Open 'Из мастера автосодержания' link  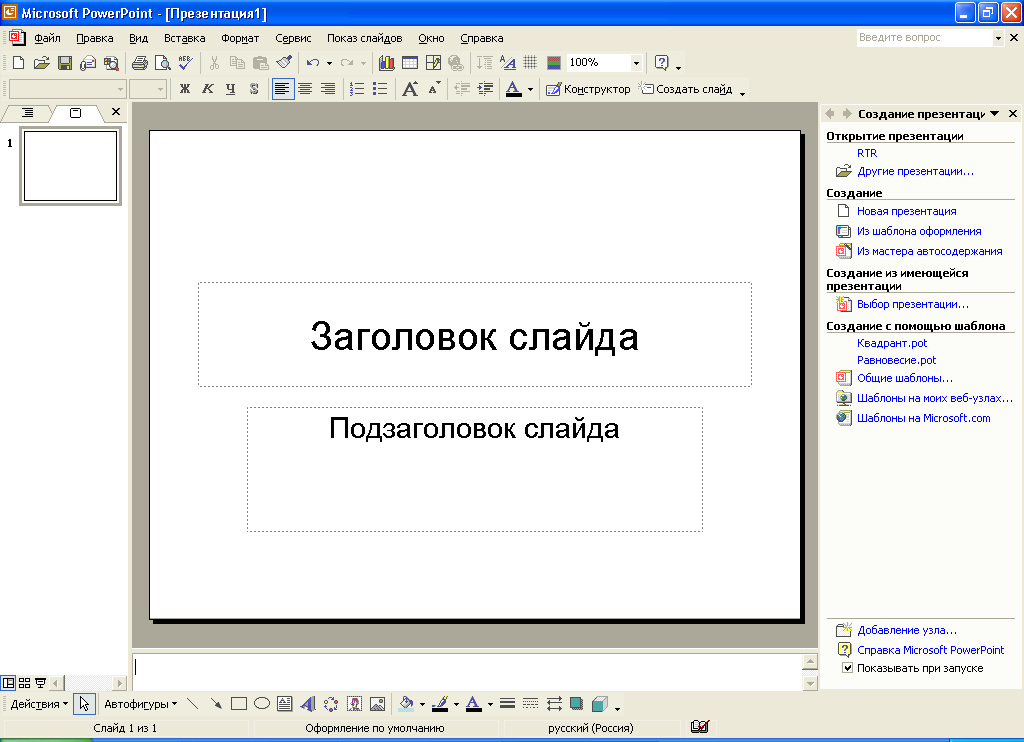929,251
